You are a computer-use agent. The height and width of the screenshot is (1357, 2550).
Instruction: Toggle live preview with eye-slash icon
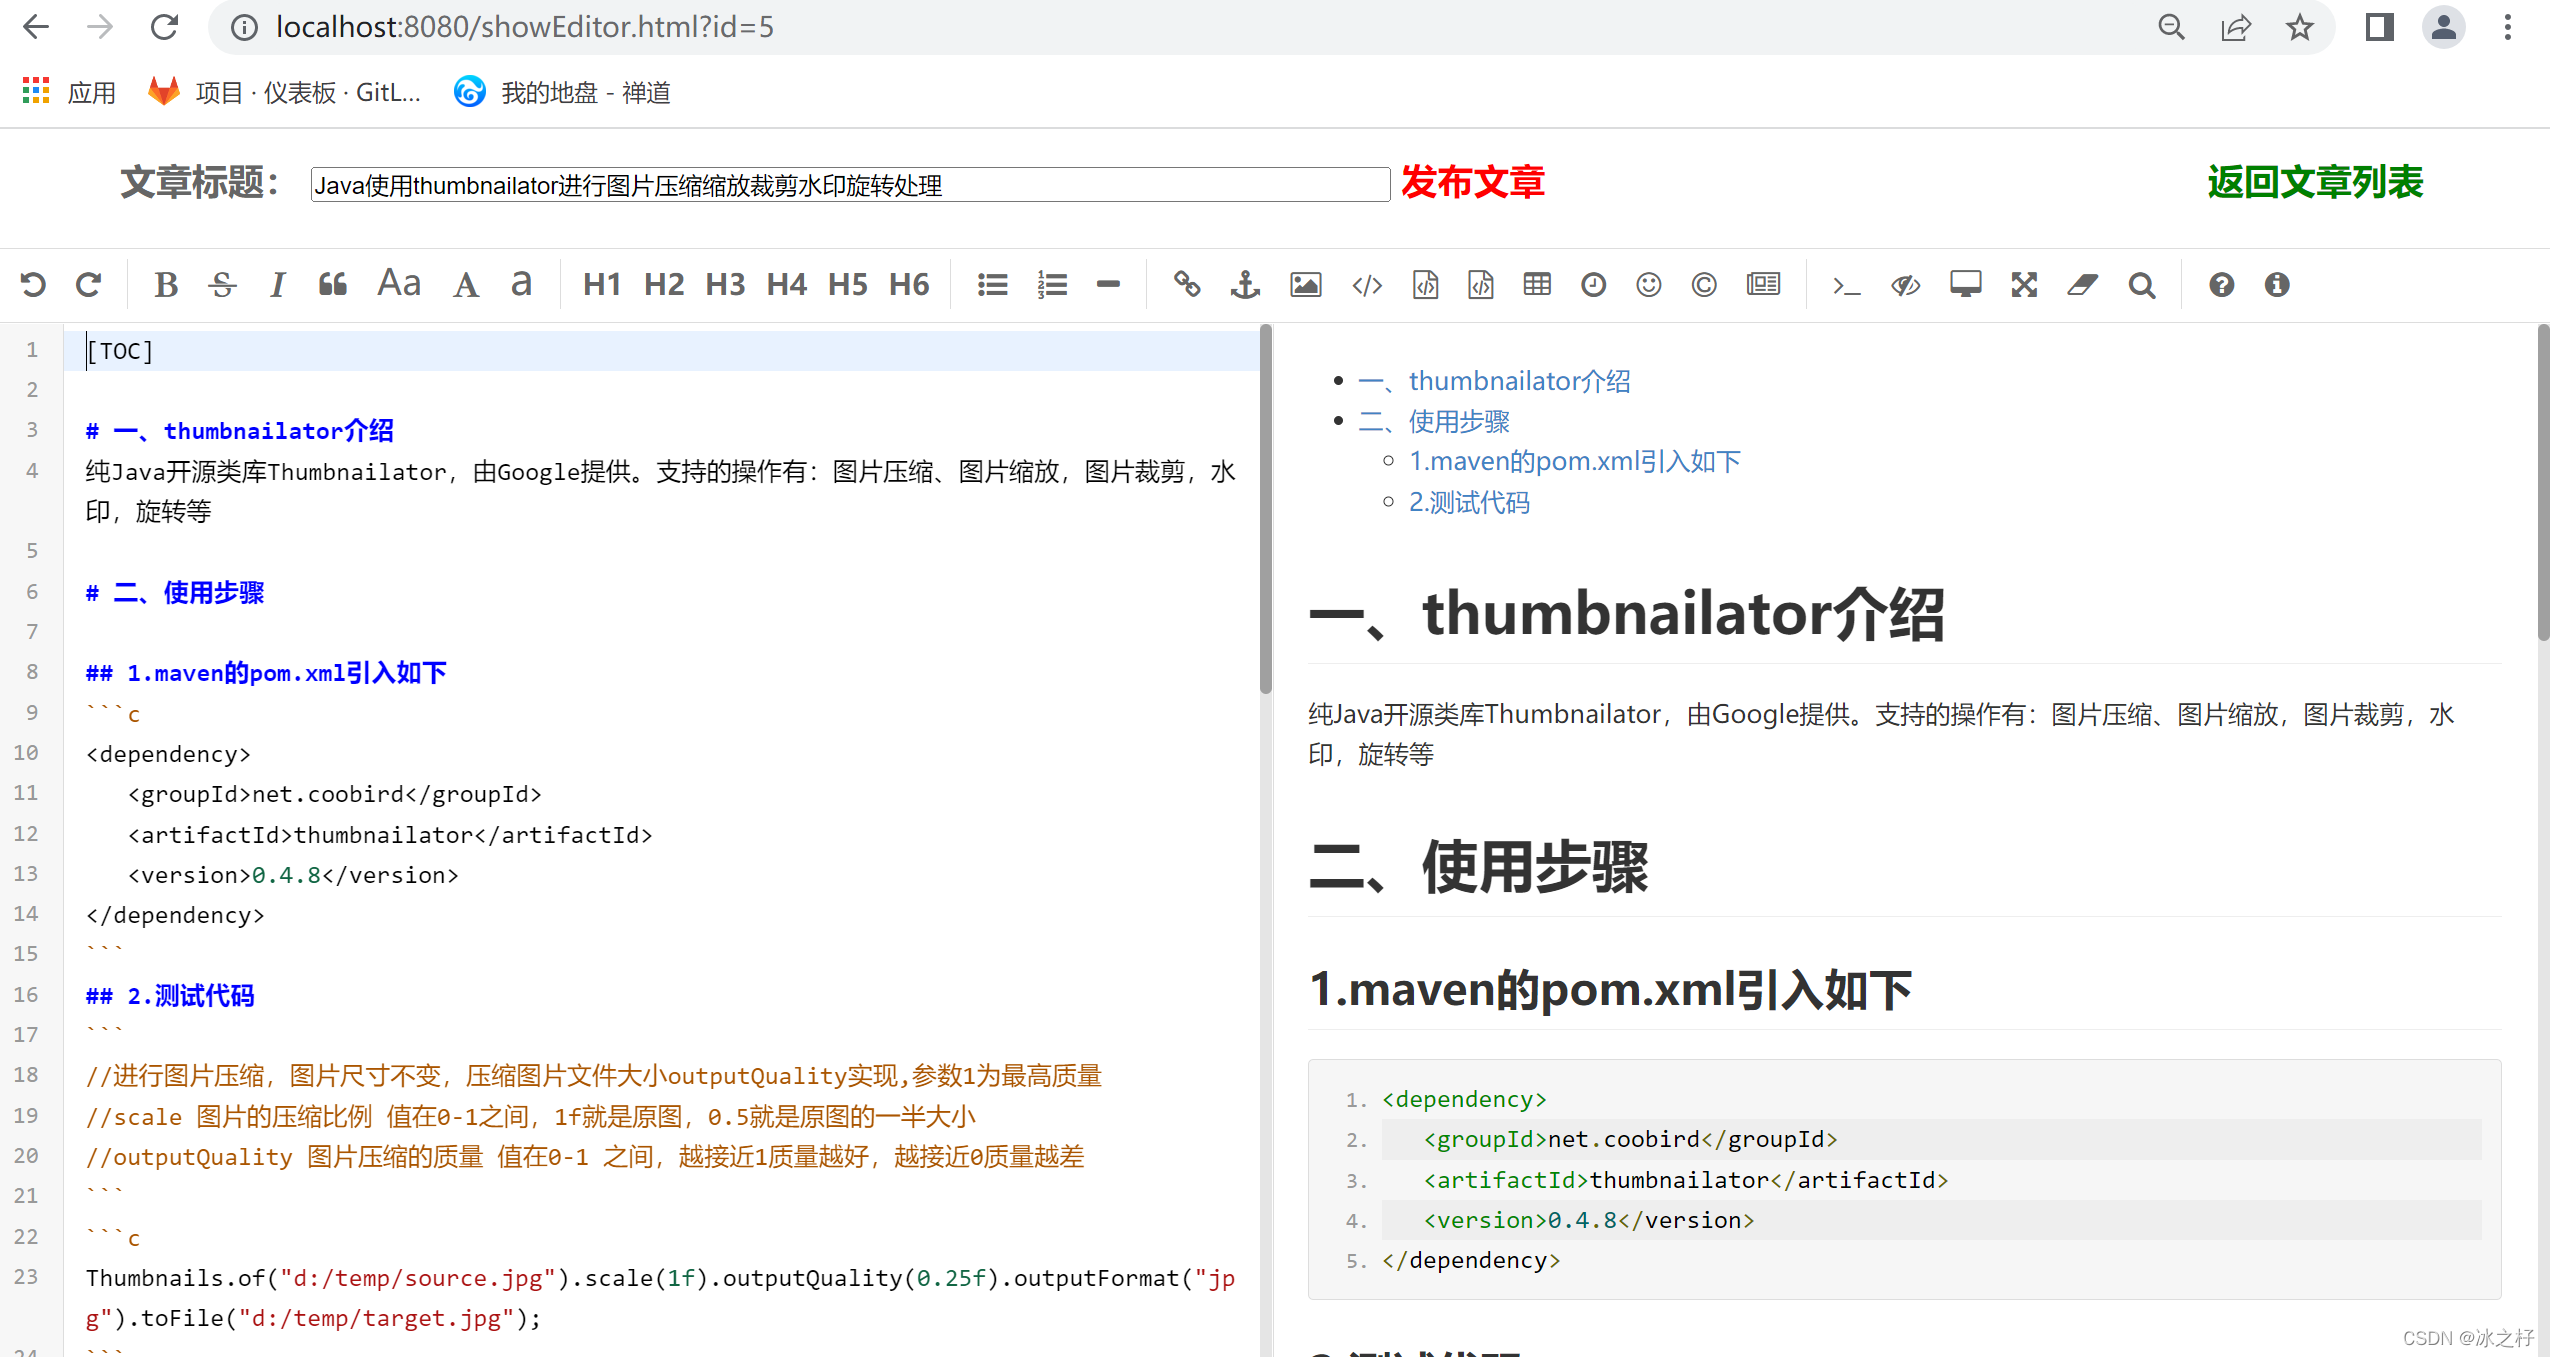[1905, 285]
